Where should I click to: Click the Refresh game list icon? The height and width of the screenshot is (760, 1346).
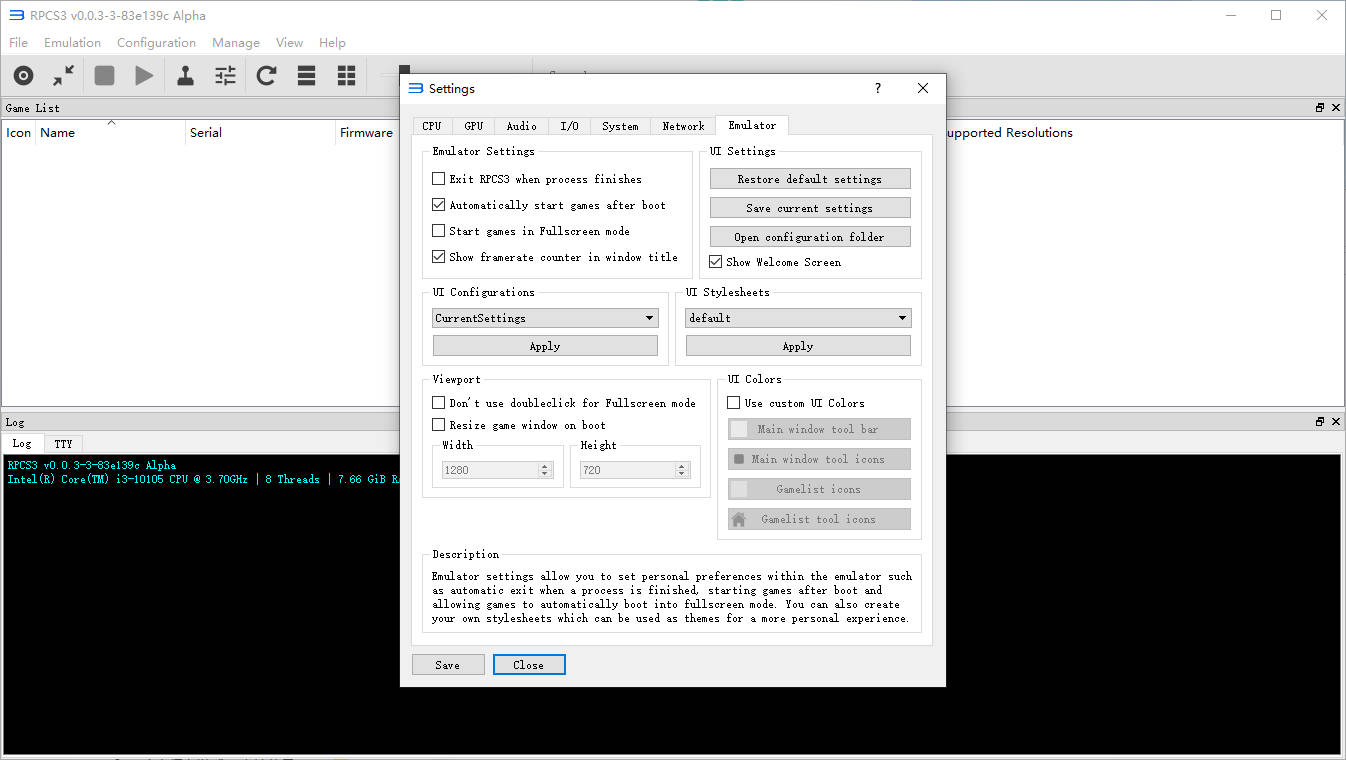point(266,76)
